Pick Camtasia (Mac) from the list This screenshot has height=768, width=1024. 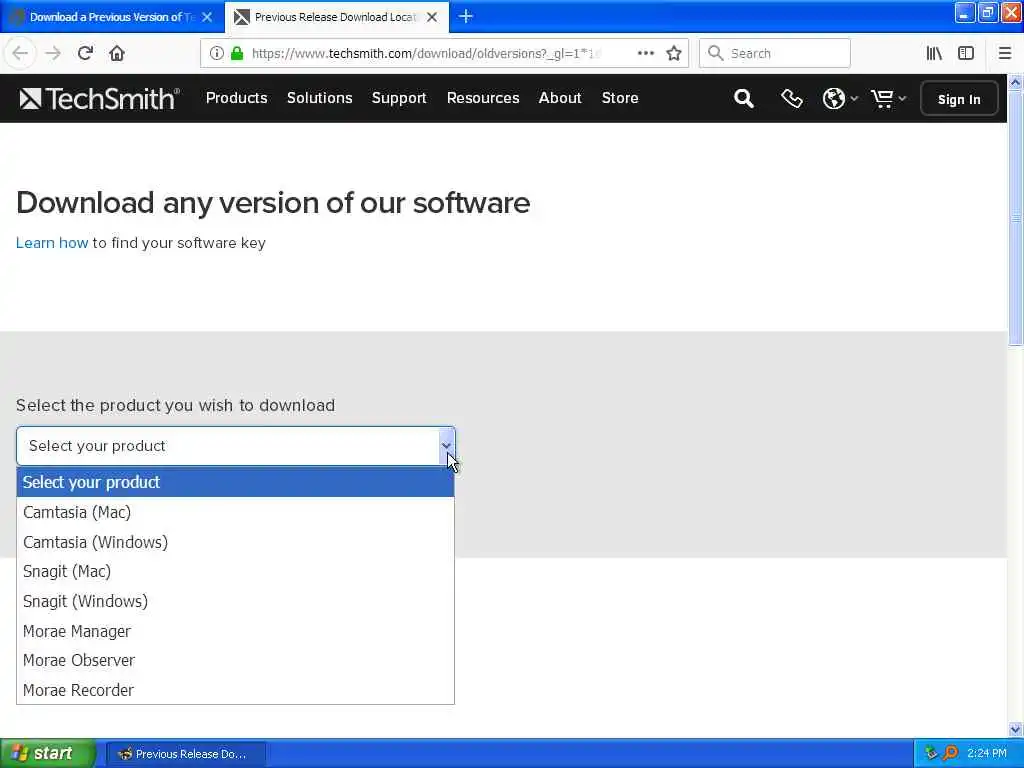(x=235, y=512)
